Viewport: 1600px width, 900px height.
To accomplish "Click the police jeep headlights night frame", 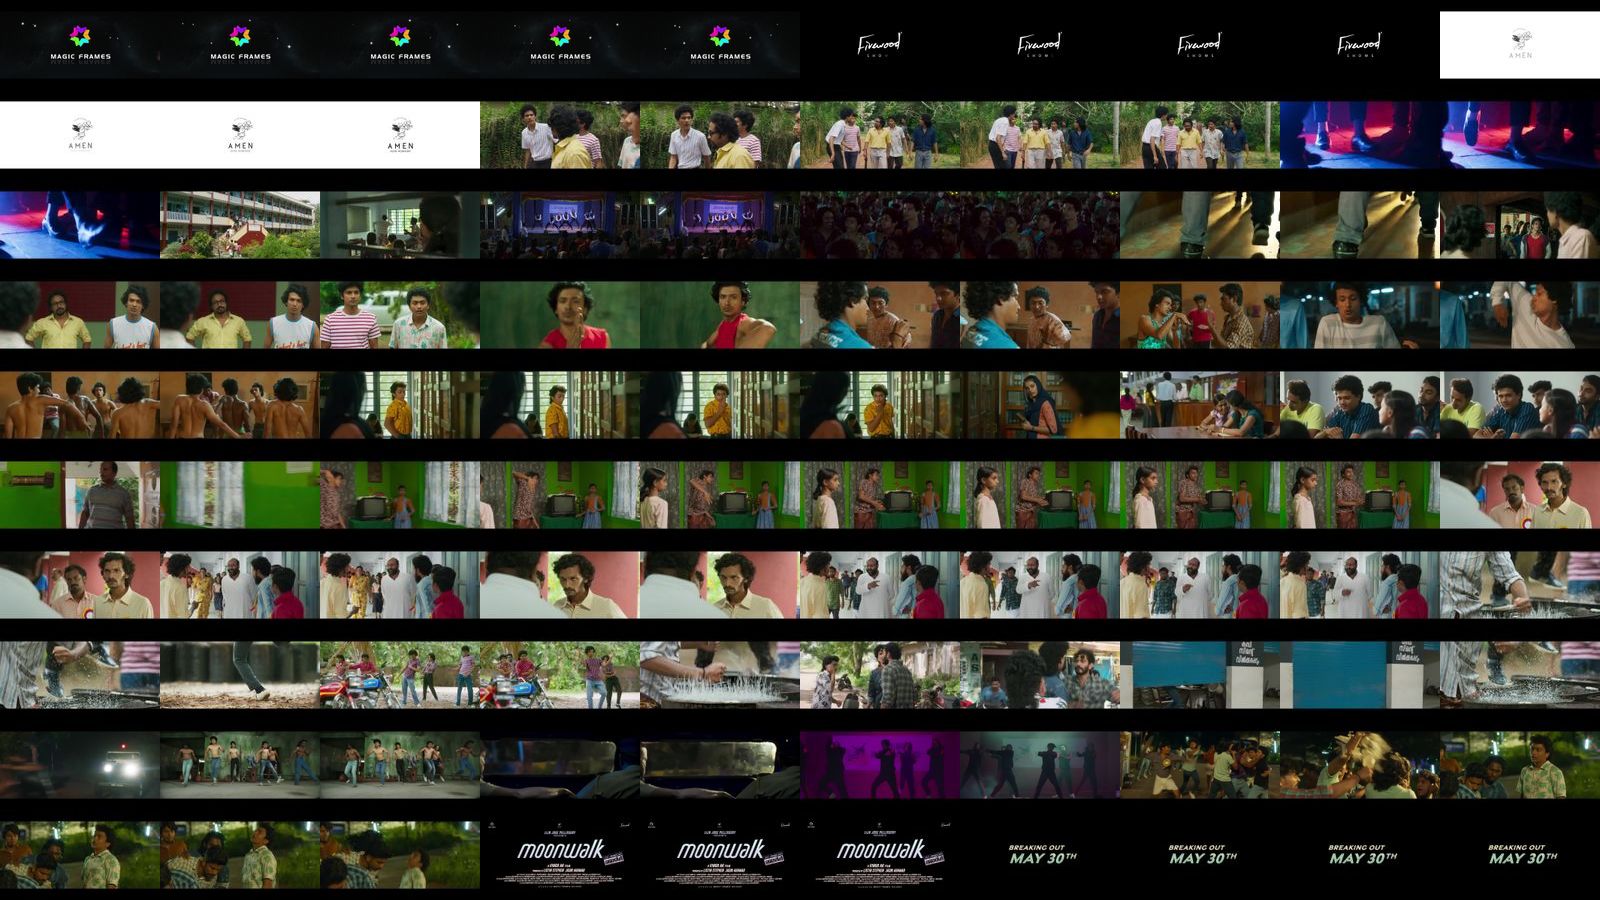I will tap(80, 765).
